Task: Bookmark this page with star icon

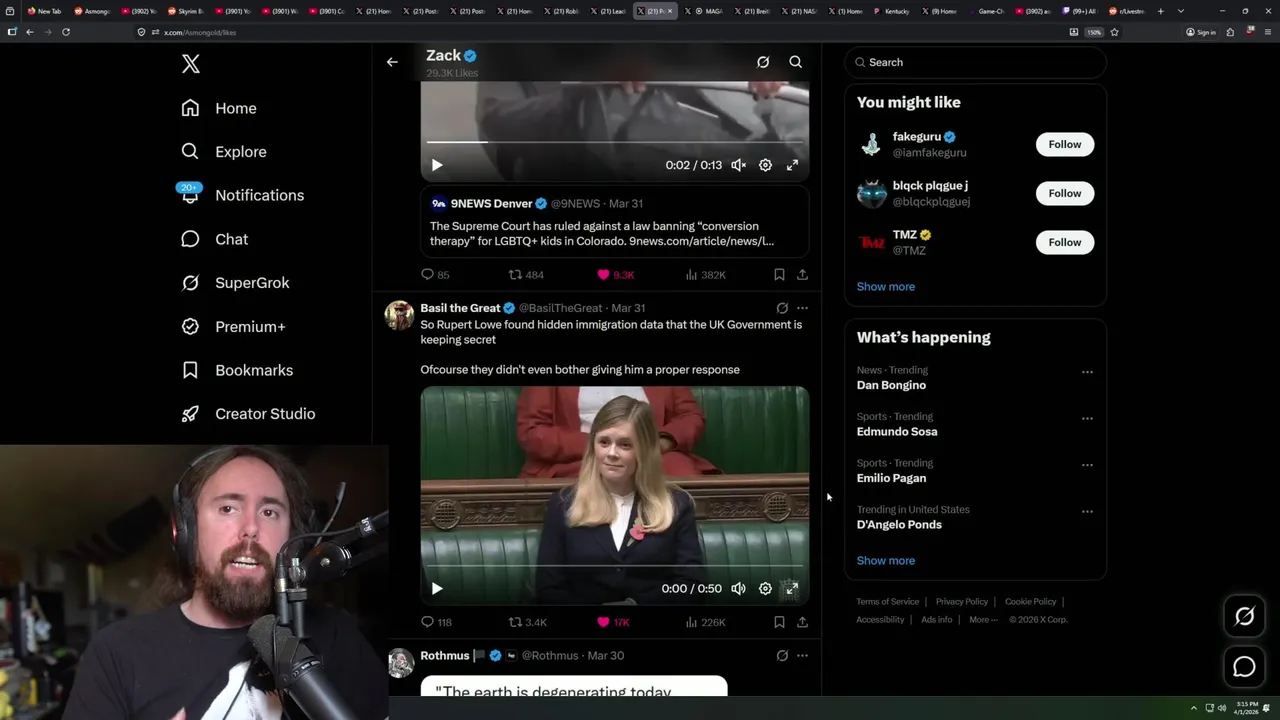Action: (x=1114, y=32)
